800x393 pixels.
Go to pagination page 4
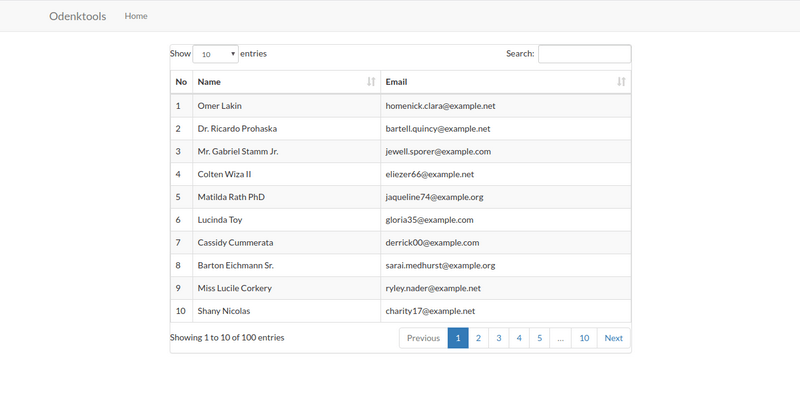coord(519,338)
